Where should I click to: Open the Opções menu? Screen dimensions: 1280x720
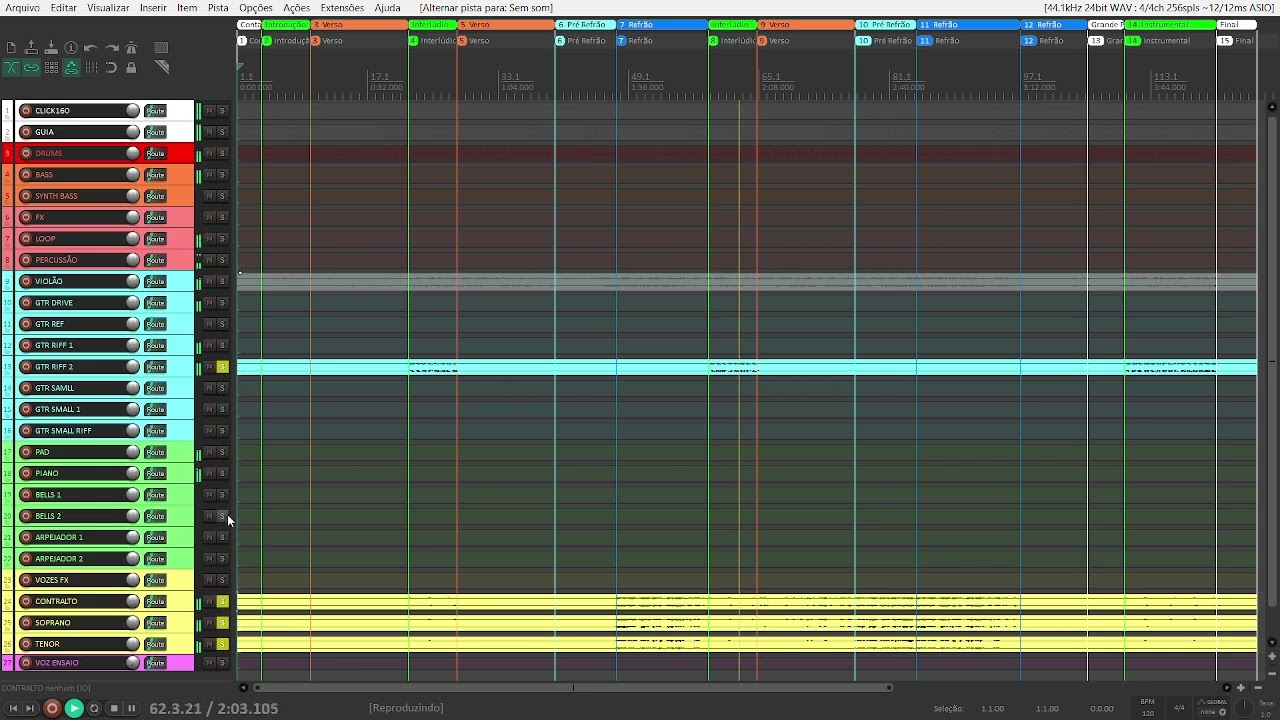256,8
